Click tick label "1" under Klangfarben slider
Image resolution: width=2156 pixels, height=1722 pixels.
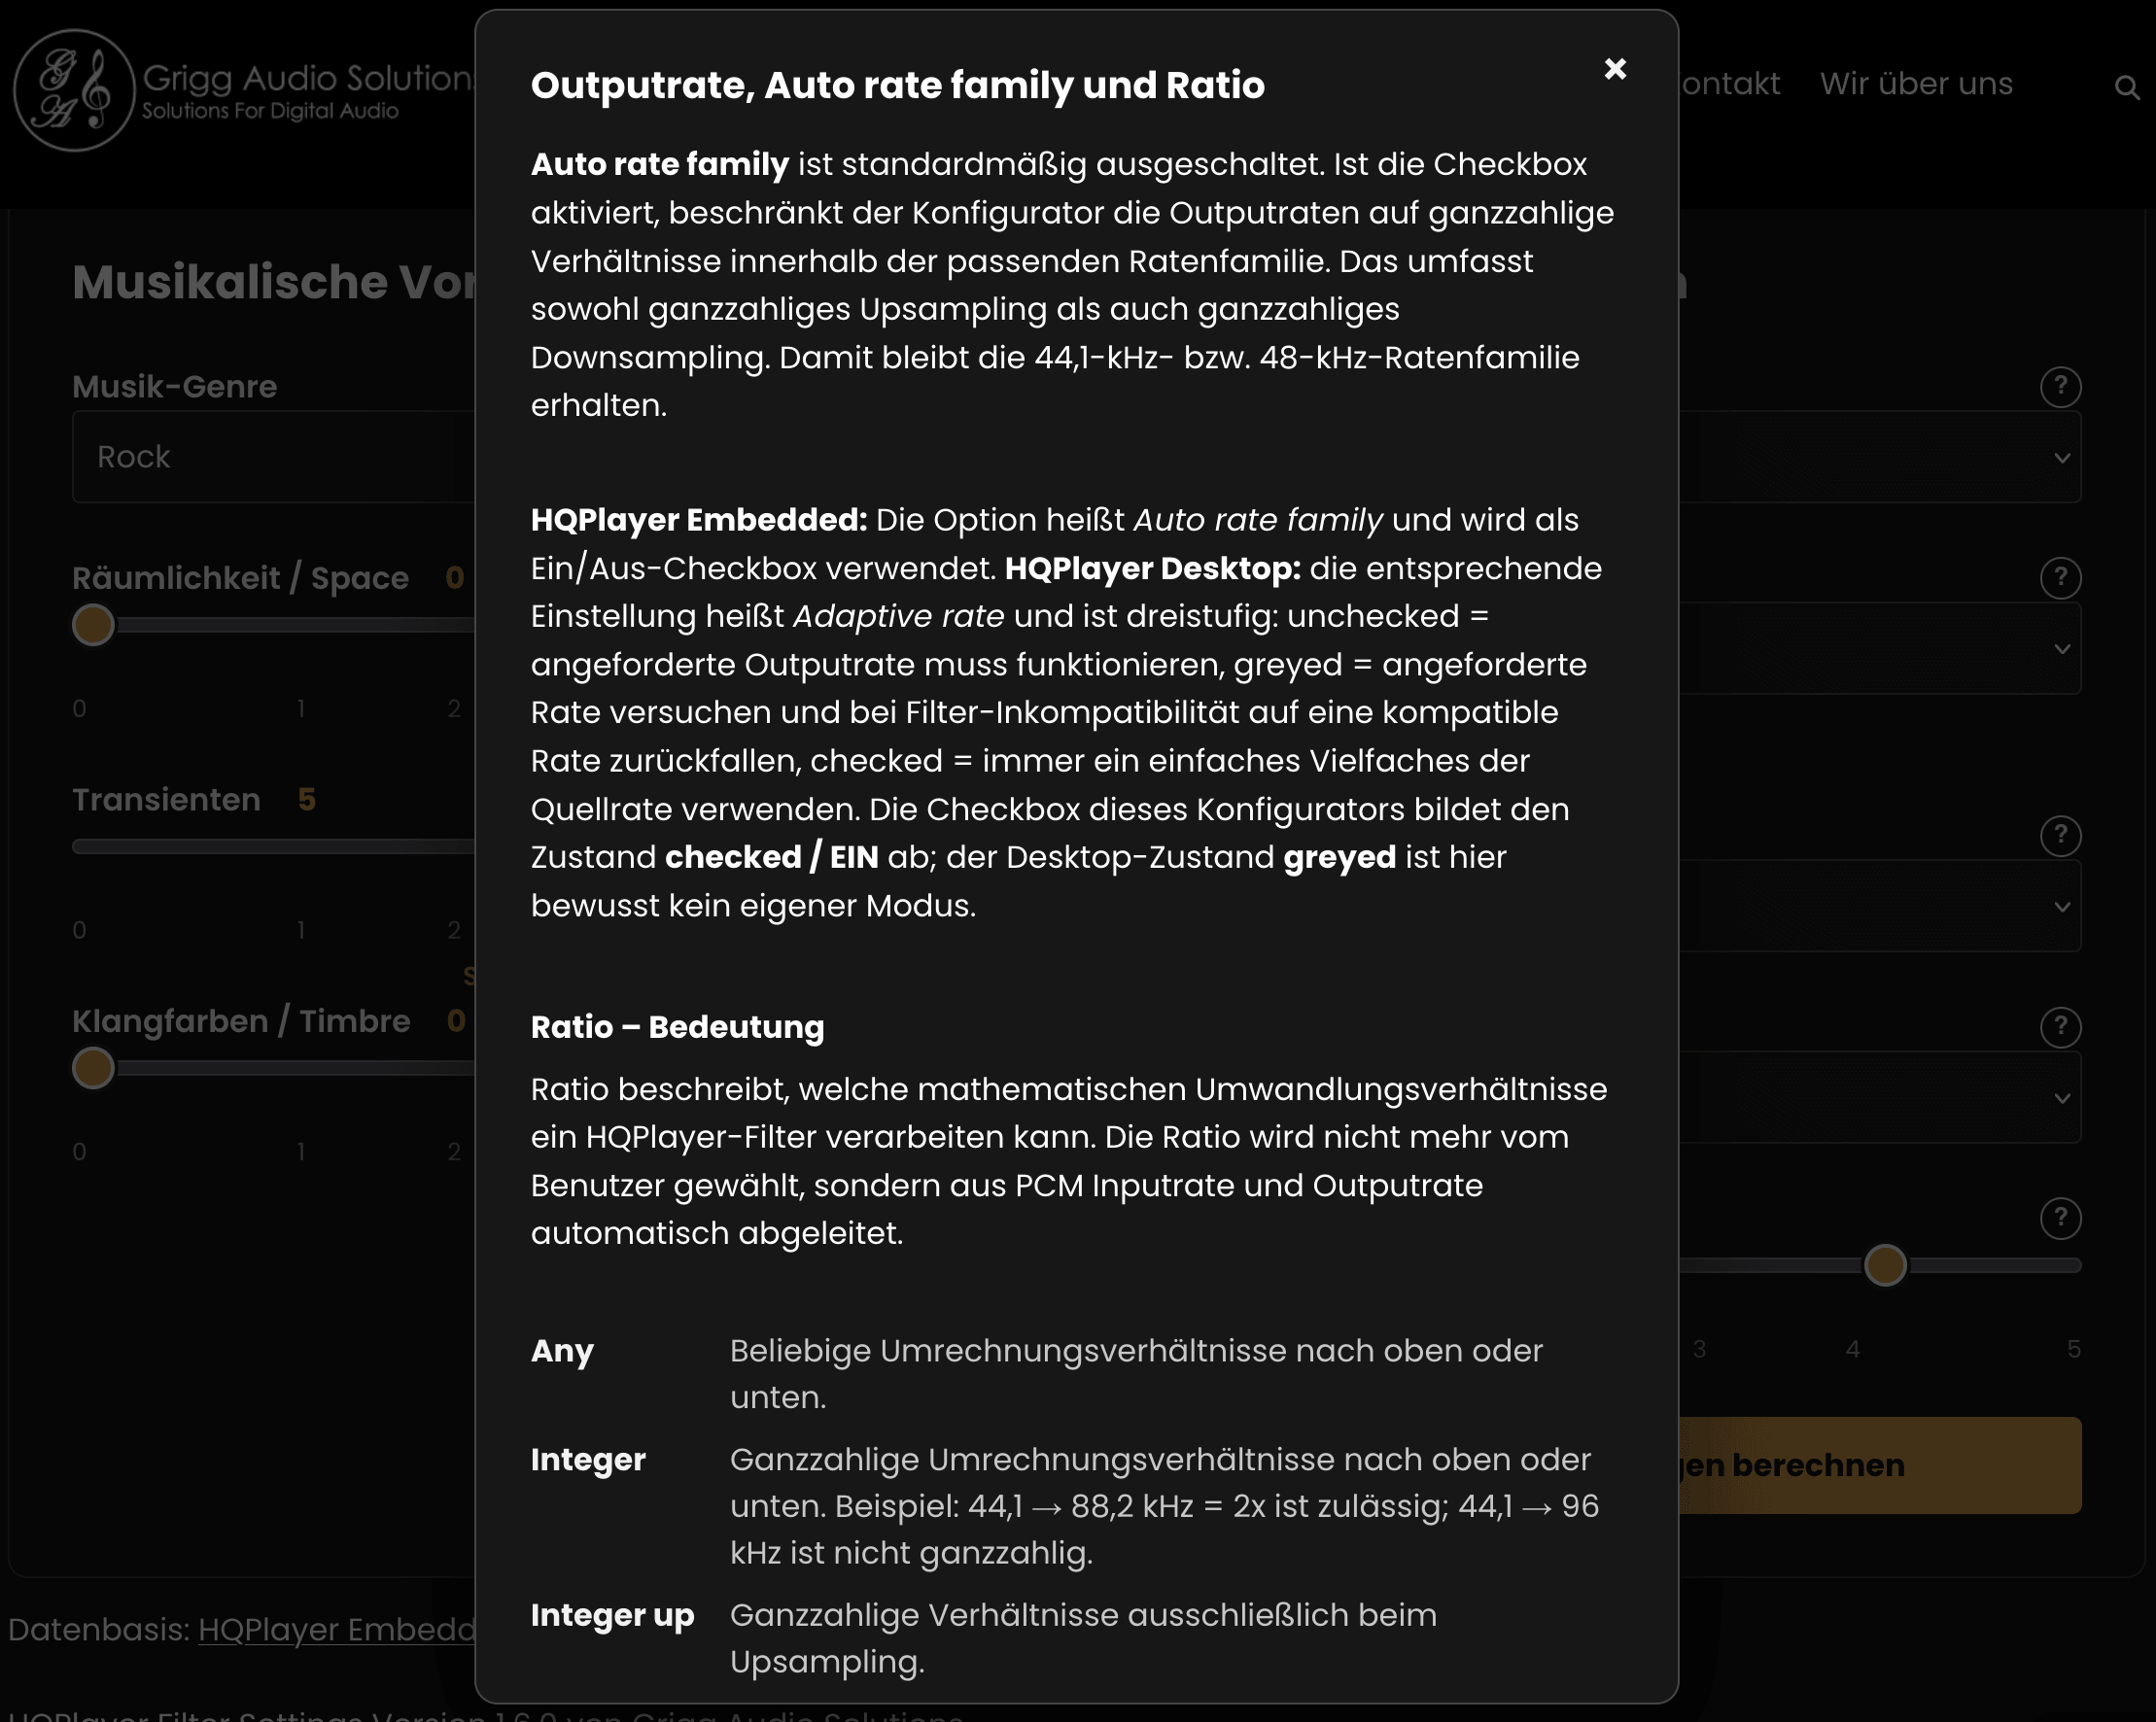click(x=300, y=1152)
